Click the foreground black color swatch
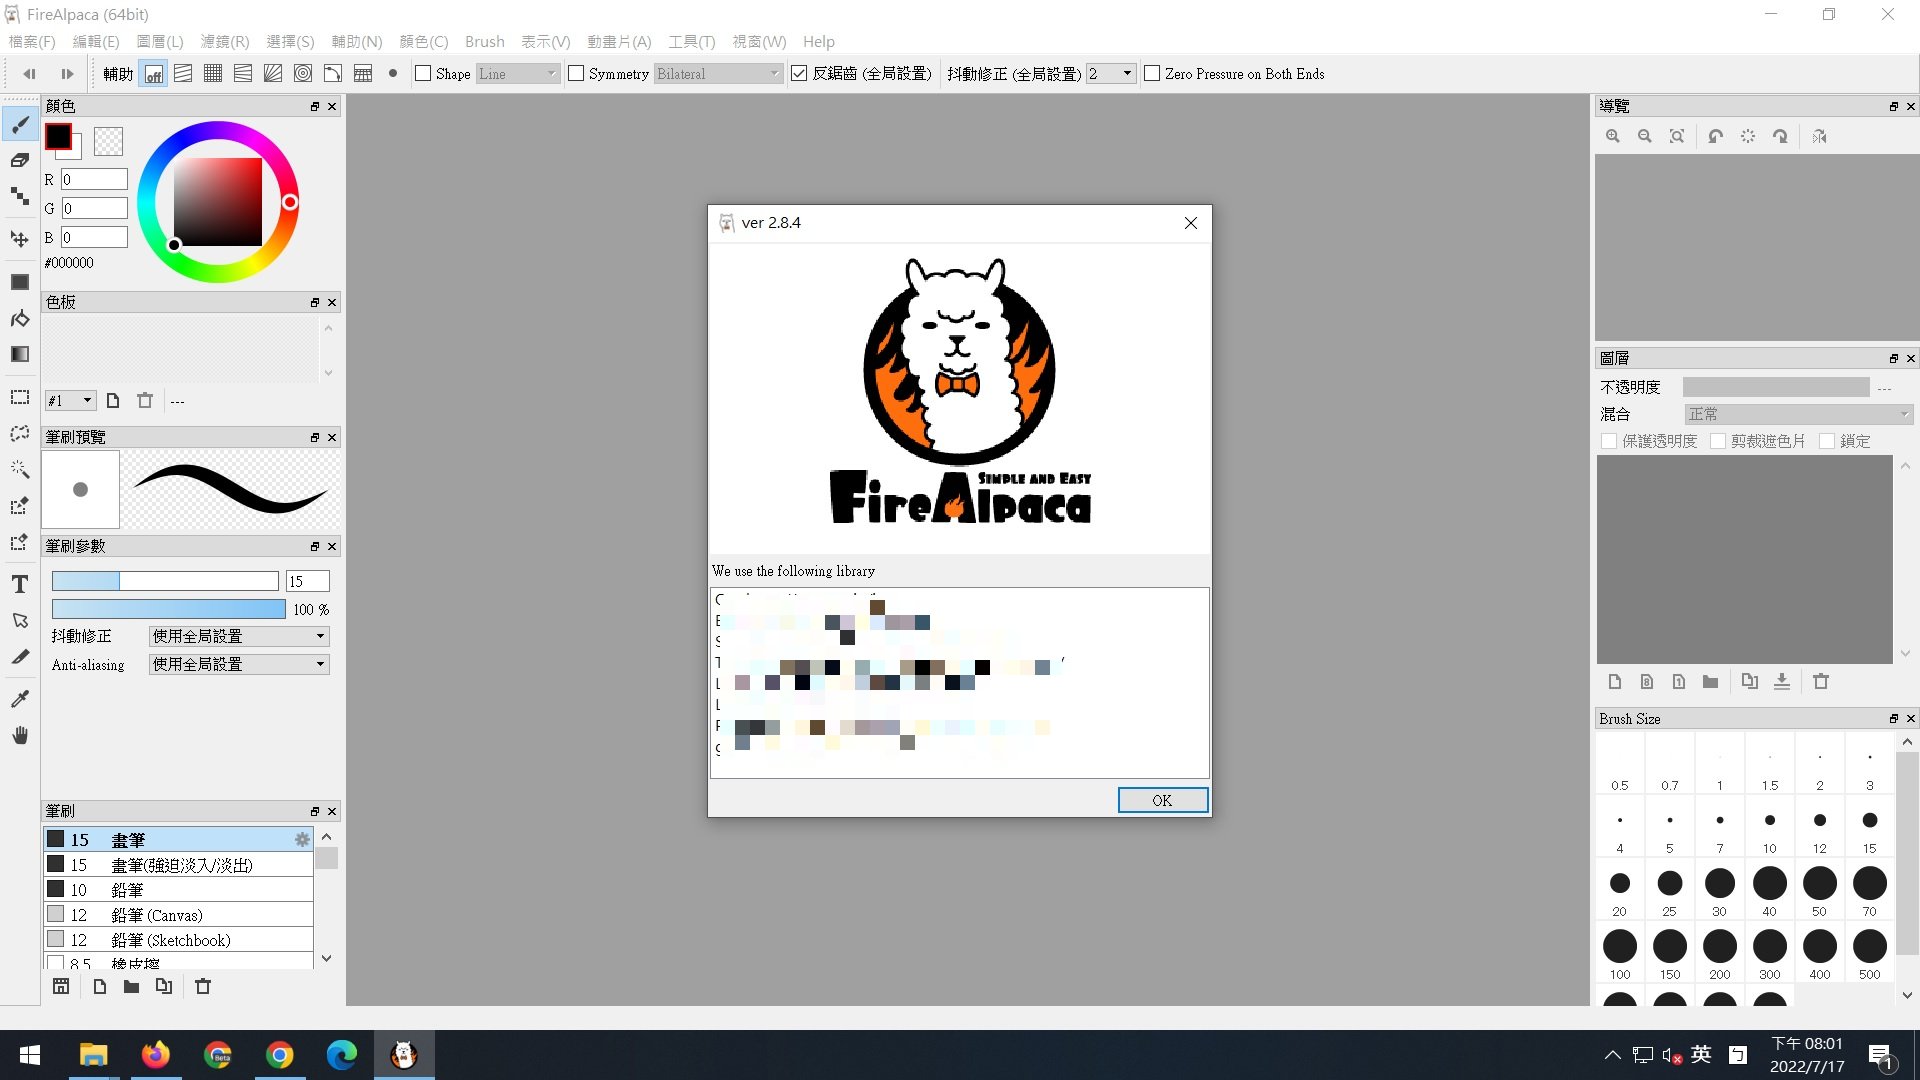The height and width of the screenshot is (1080, 1920). [58, 137]
